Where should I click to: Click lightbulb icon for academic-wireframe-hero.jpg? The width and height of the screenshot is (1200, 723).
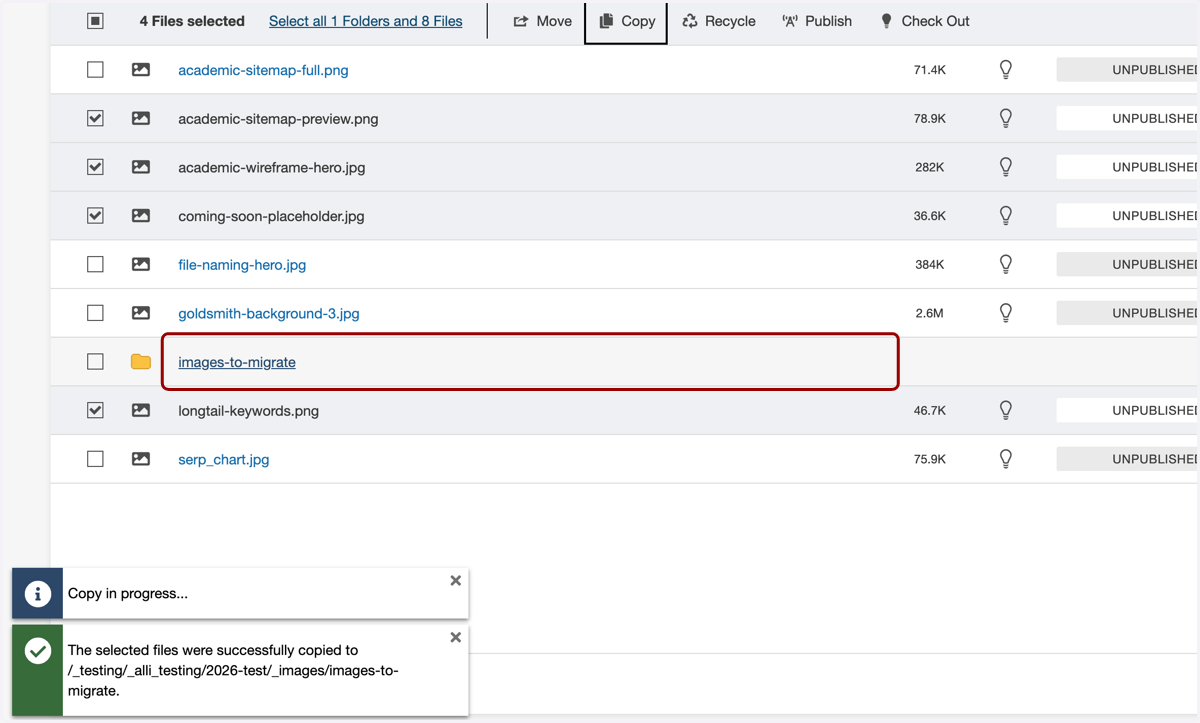pyautogui.click(x=1006, y=166)
